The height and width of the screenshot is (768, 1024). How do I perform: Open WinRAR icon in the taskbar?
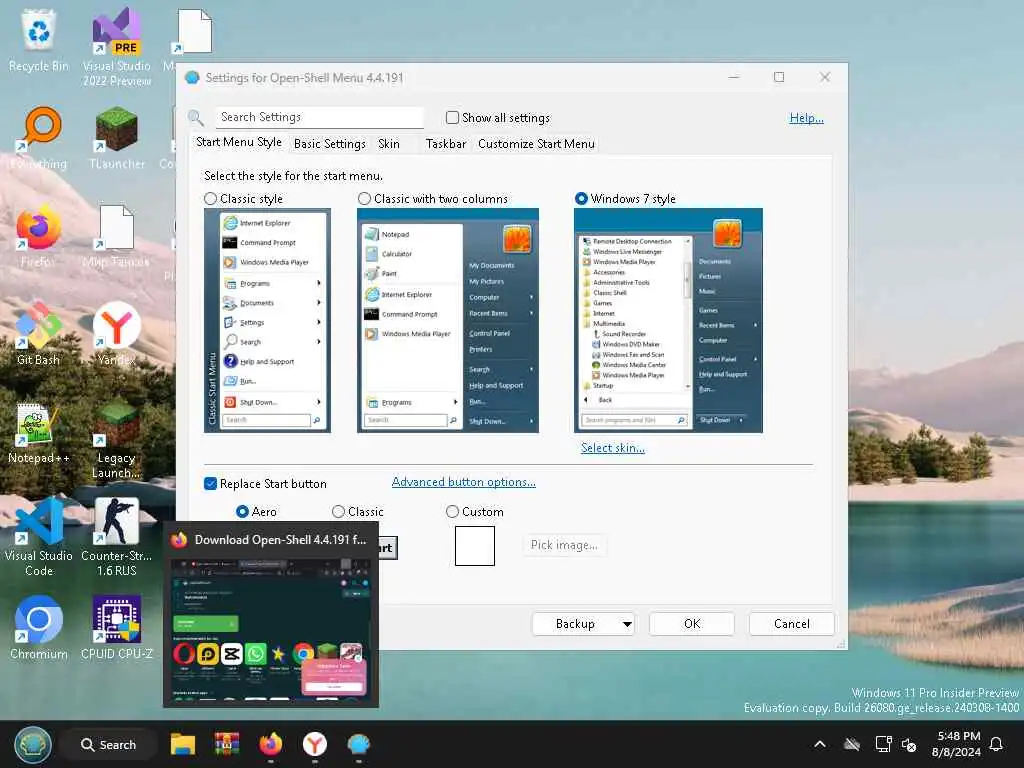point(227,744)
